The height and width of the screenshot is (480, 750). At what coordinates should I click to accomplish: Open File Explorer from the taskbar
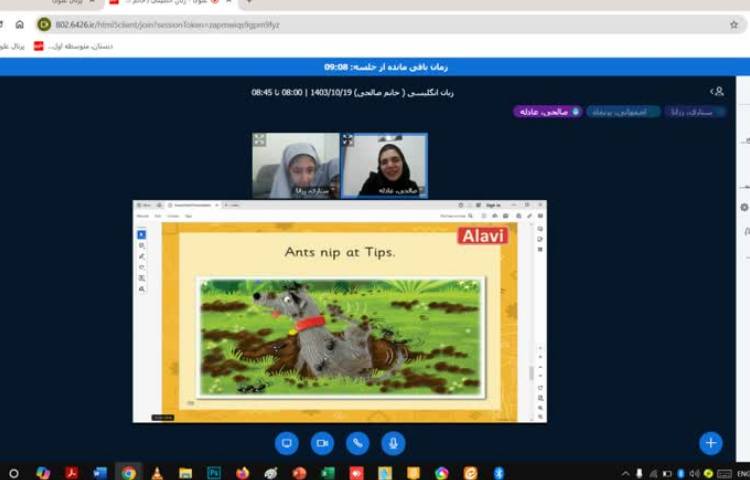pyautogui.click(x=186, y=473)
